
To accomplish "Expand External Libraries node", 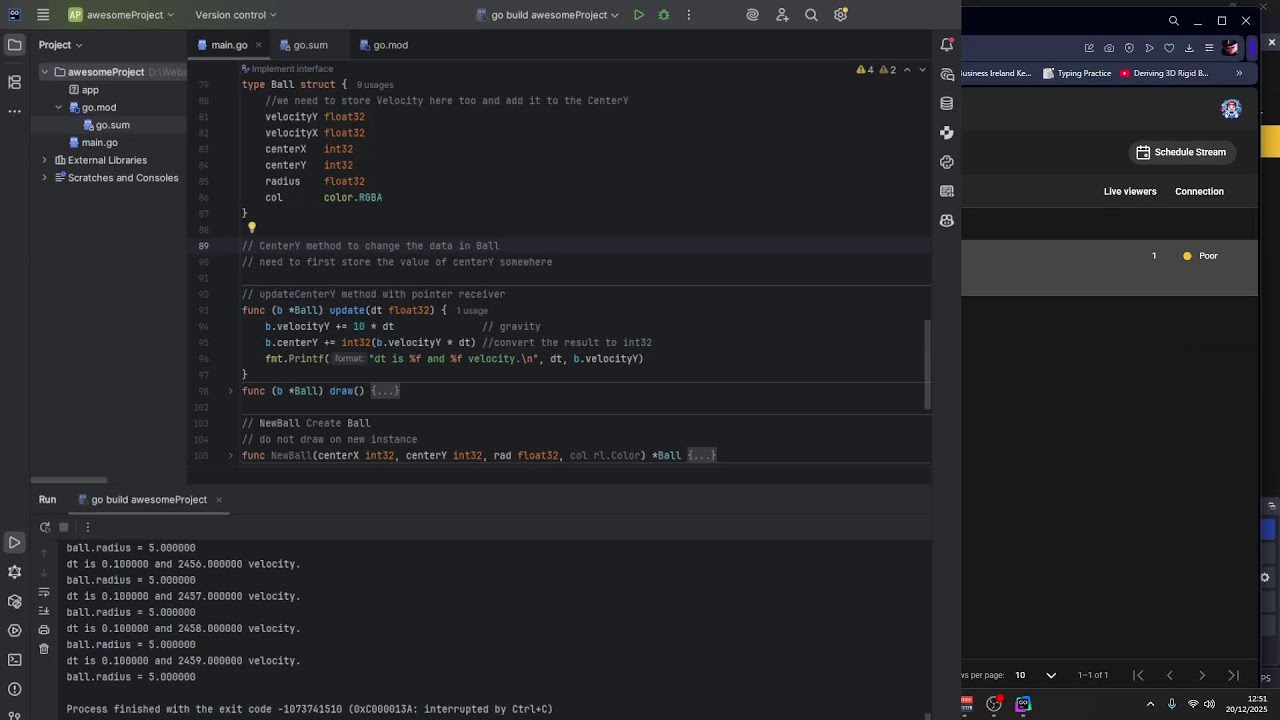I will click(x=44, y=160).
